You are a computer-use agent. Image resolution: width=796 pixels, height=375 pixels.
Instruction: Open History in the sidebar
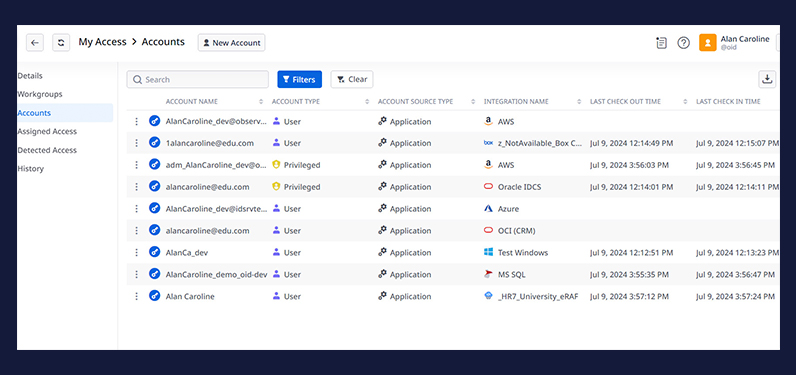click(x=30, y=168)
